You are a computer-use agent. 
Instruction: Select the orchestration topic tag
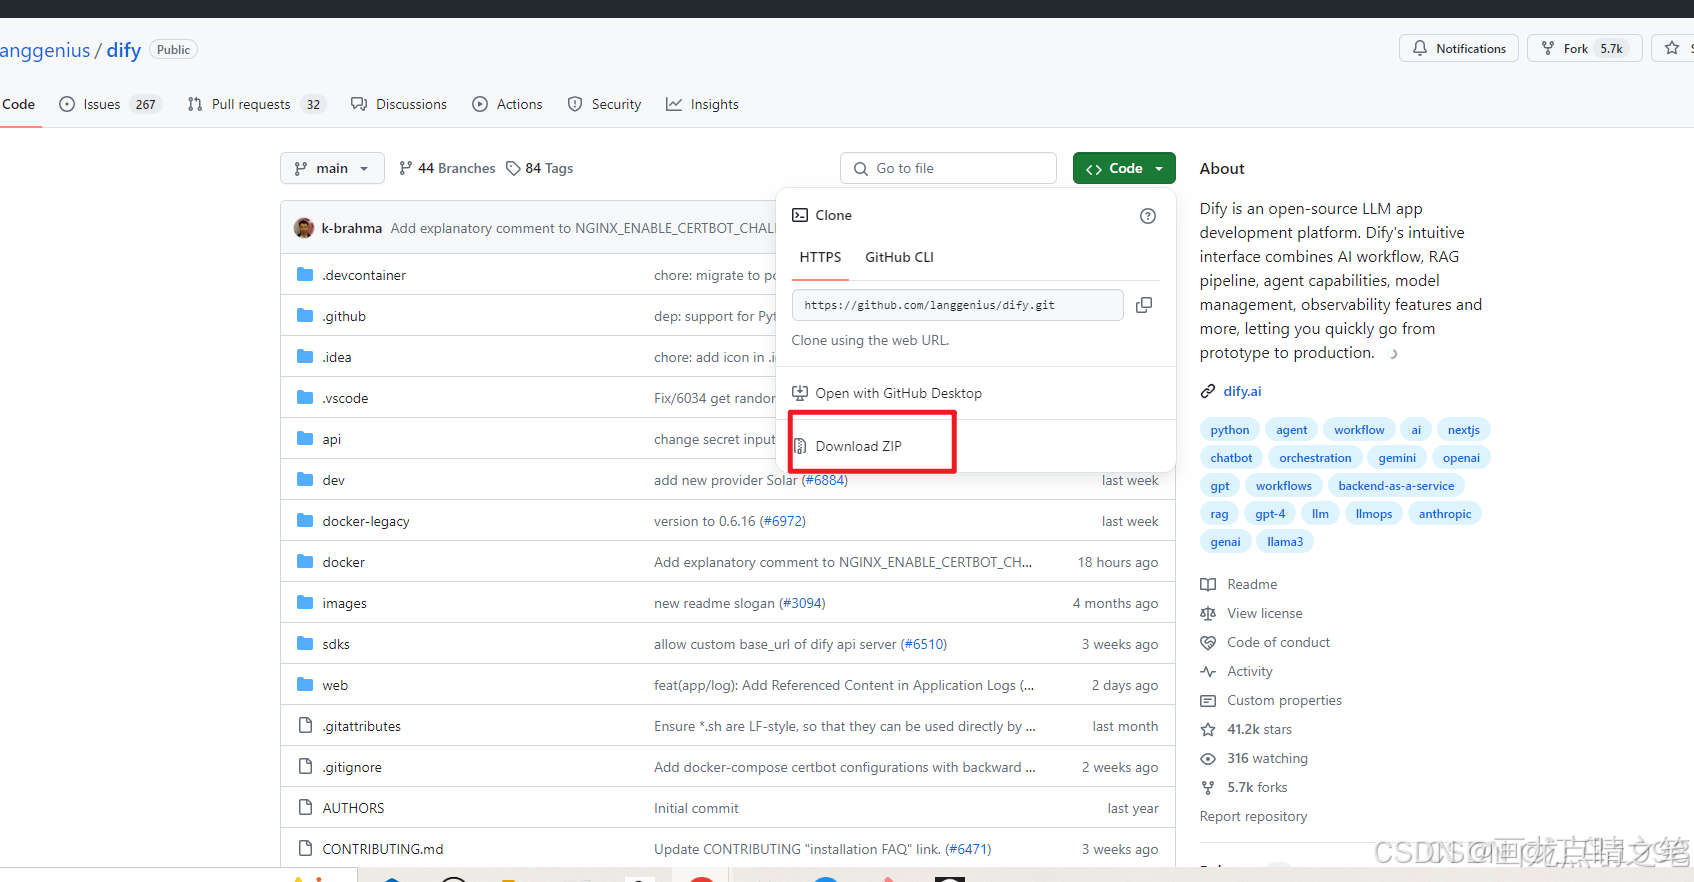[1315, 458]
